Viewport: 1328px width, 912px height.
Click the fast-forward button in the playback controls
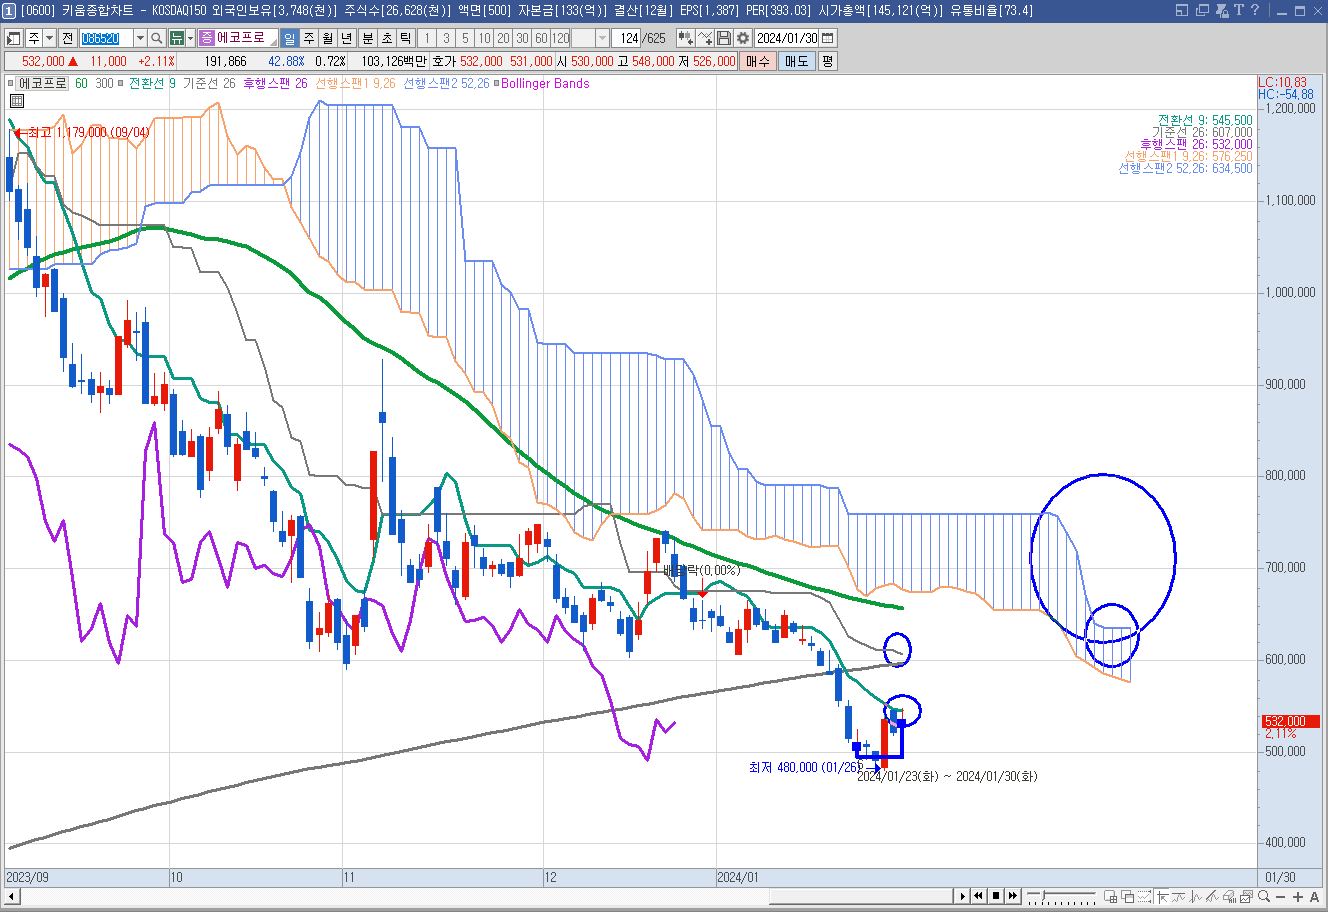click(x=1014, y=896)
